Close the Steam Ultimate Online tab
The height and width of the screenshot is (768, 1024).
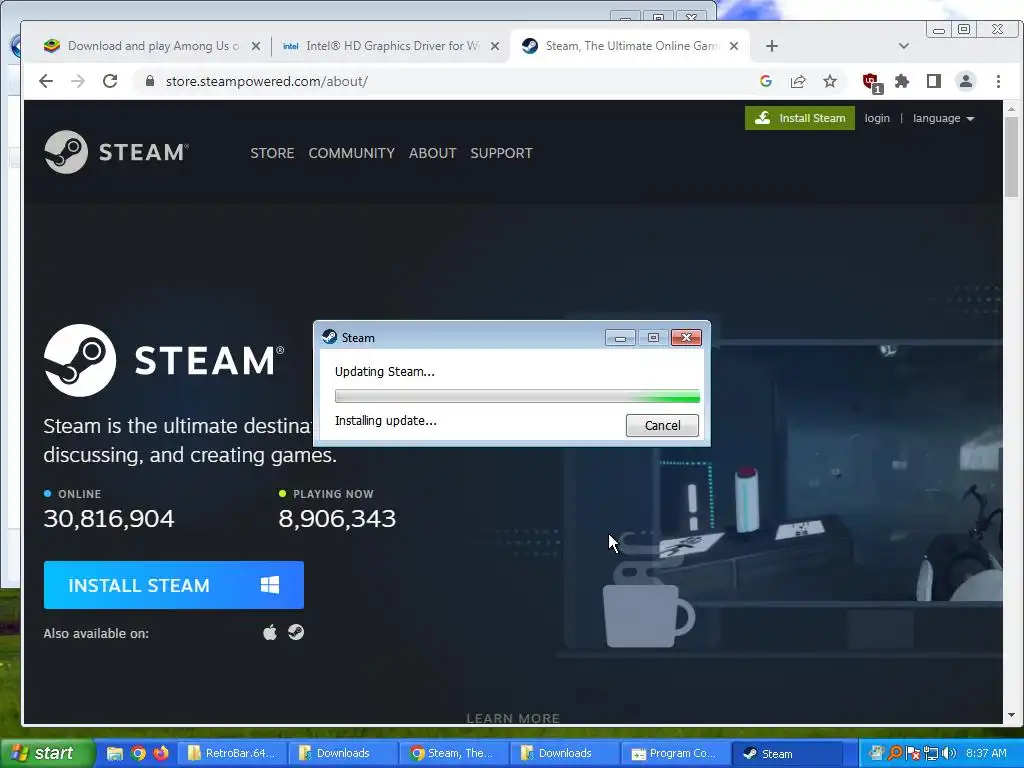click(x=734, y=46)
